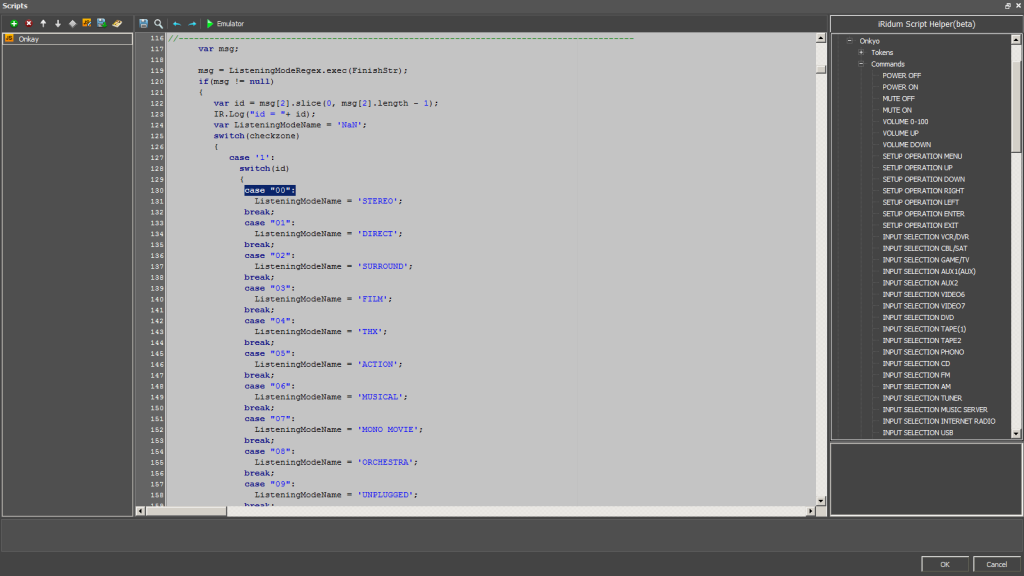Click scroll-down arrow of the command tree scrollbar

point(1016,433)
